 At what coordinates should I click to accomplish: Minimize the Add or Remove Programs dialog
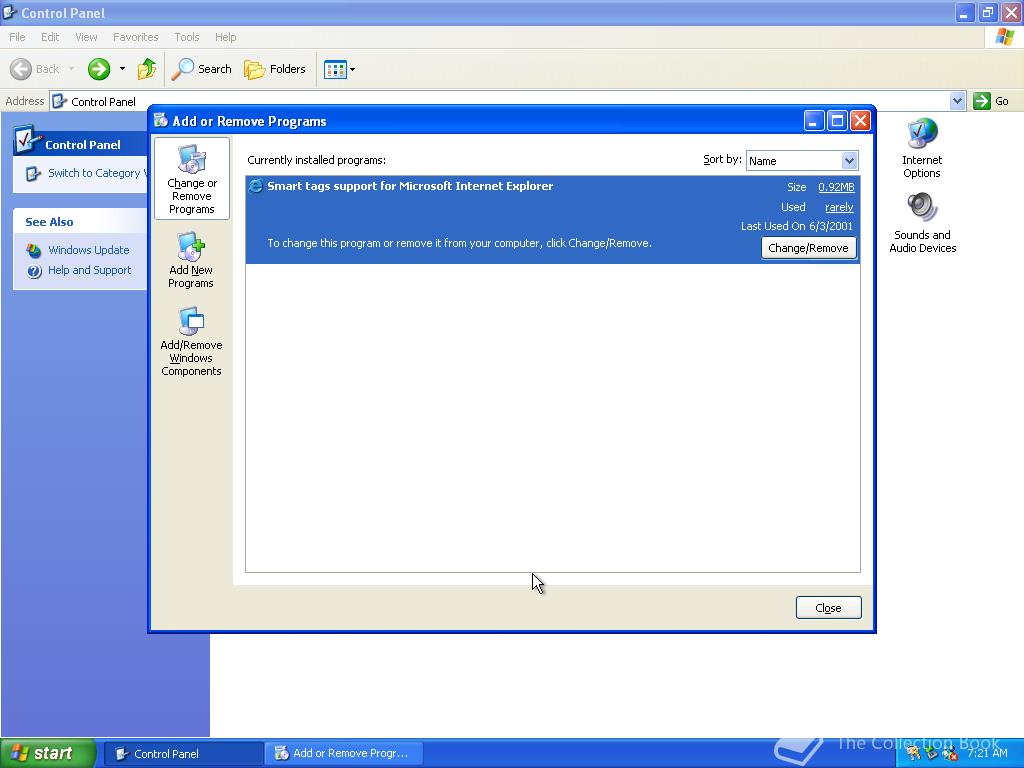click(x=814, y=121)
